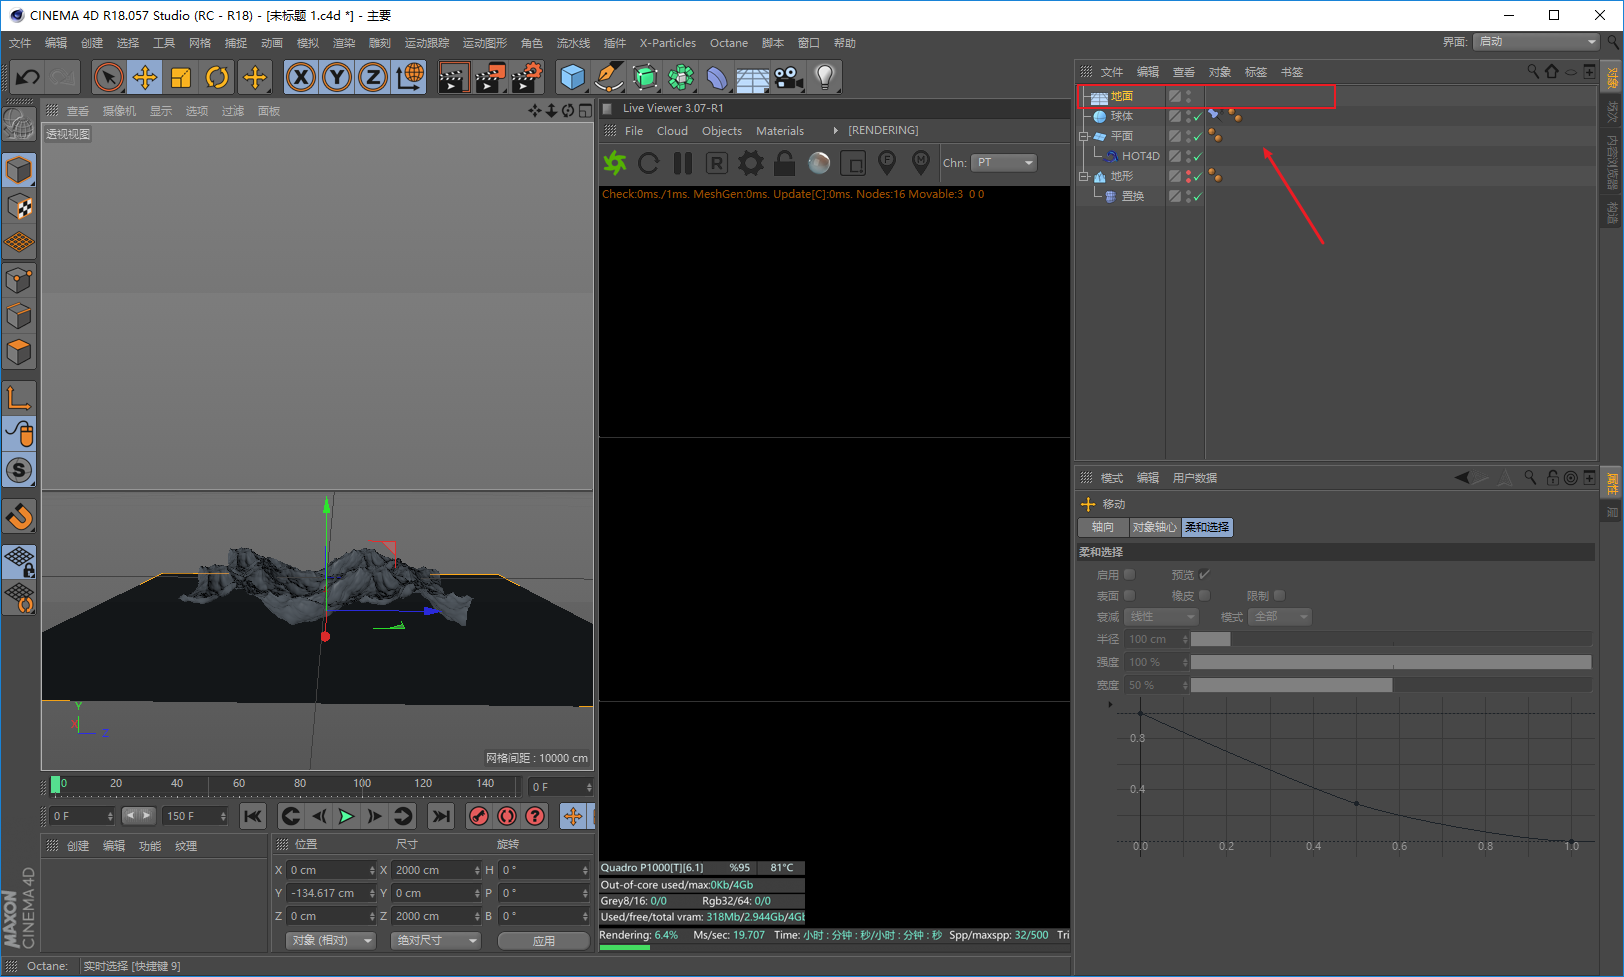Adjust the 强度 strength slider
Screen dimensions: 1624x977
[x=1391, y=663]
